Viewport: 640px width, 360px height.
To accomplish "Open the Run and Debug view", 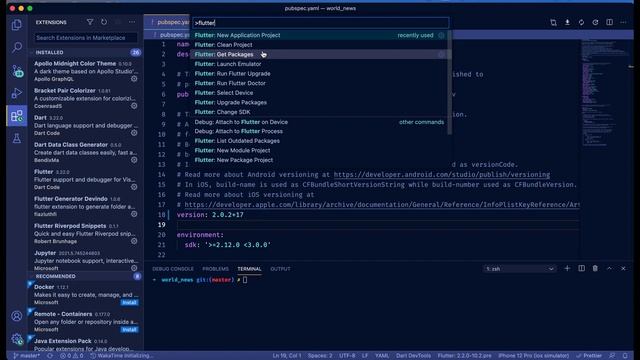I will (x=17, y=93).
